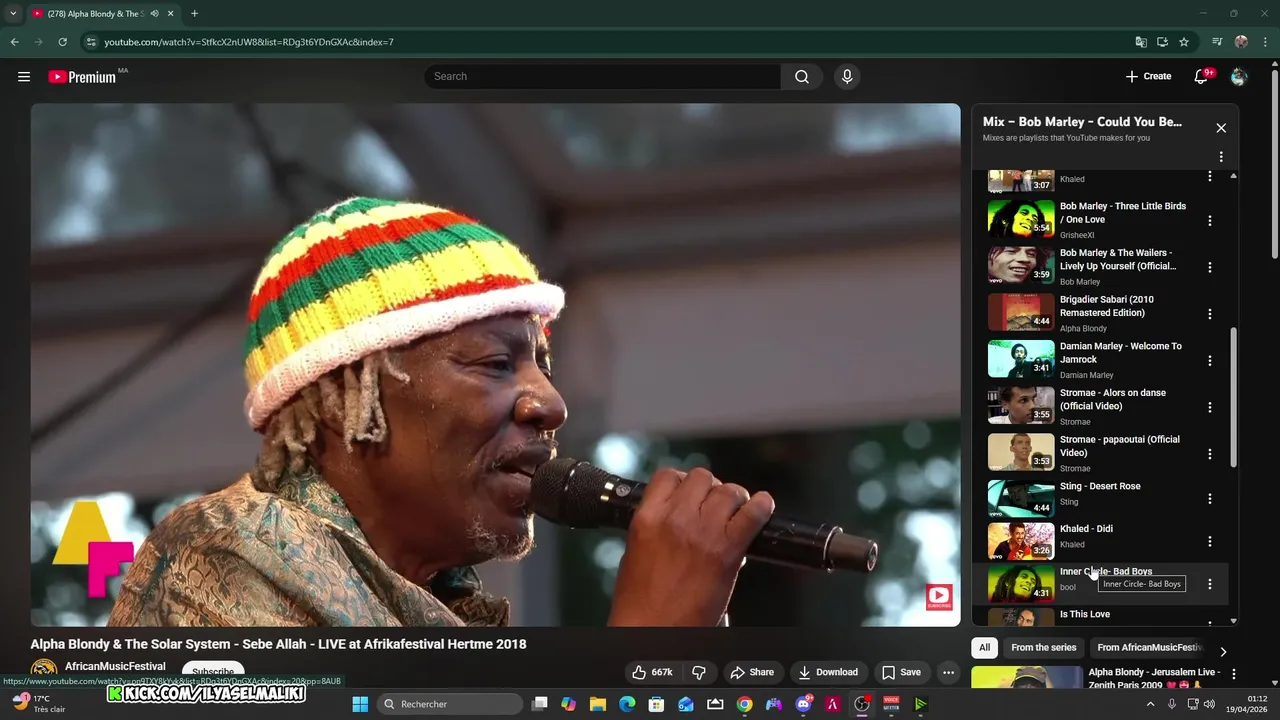Open options for Alors on danse entry
This screenshot has height=720, width=1280.
[x=1210, y=407]
